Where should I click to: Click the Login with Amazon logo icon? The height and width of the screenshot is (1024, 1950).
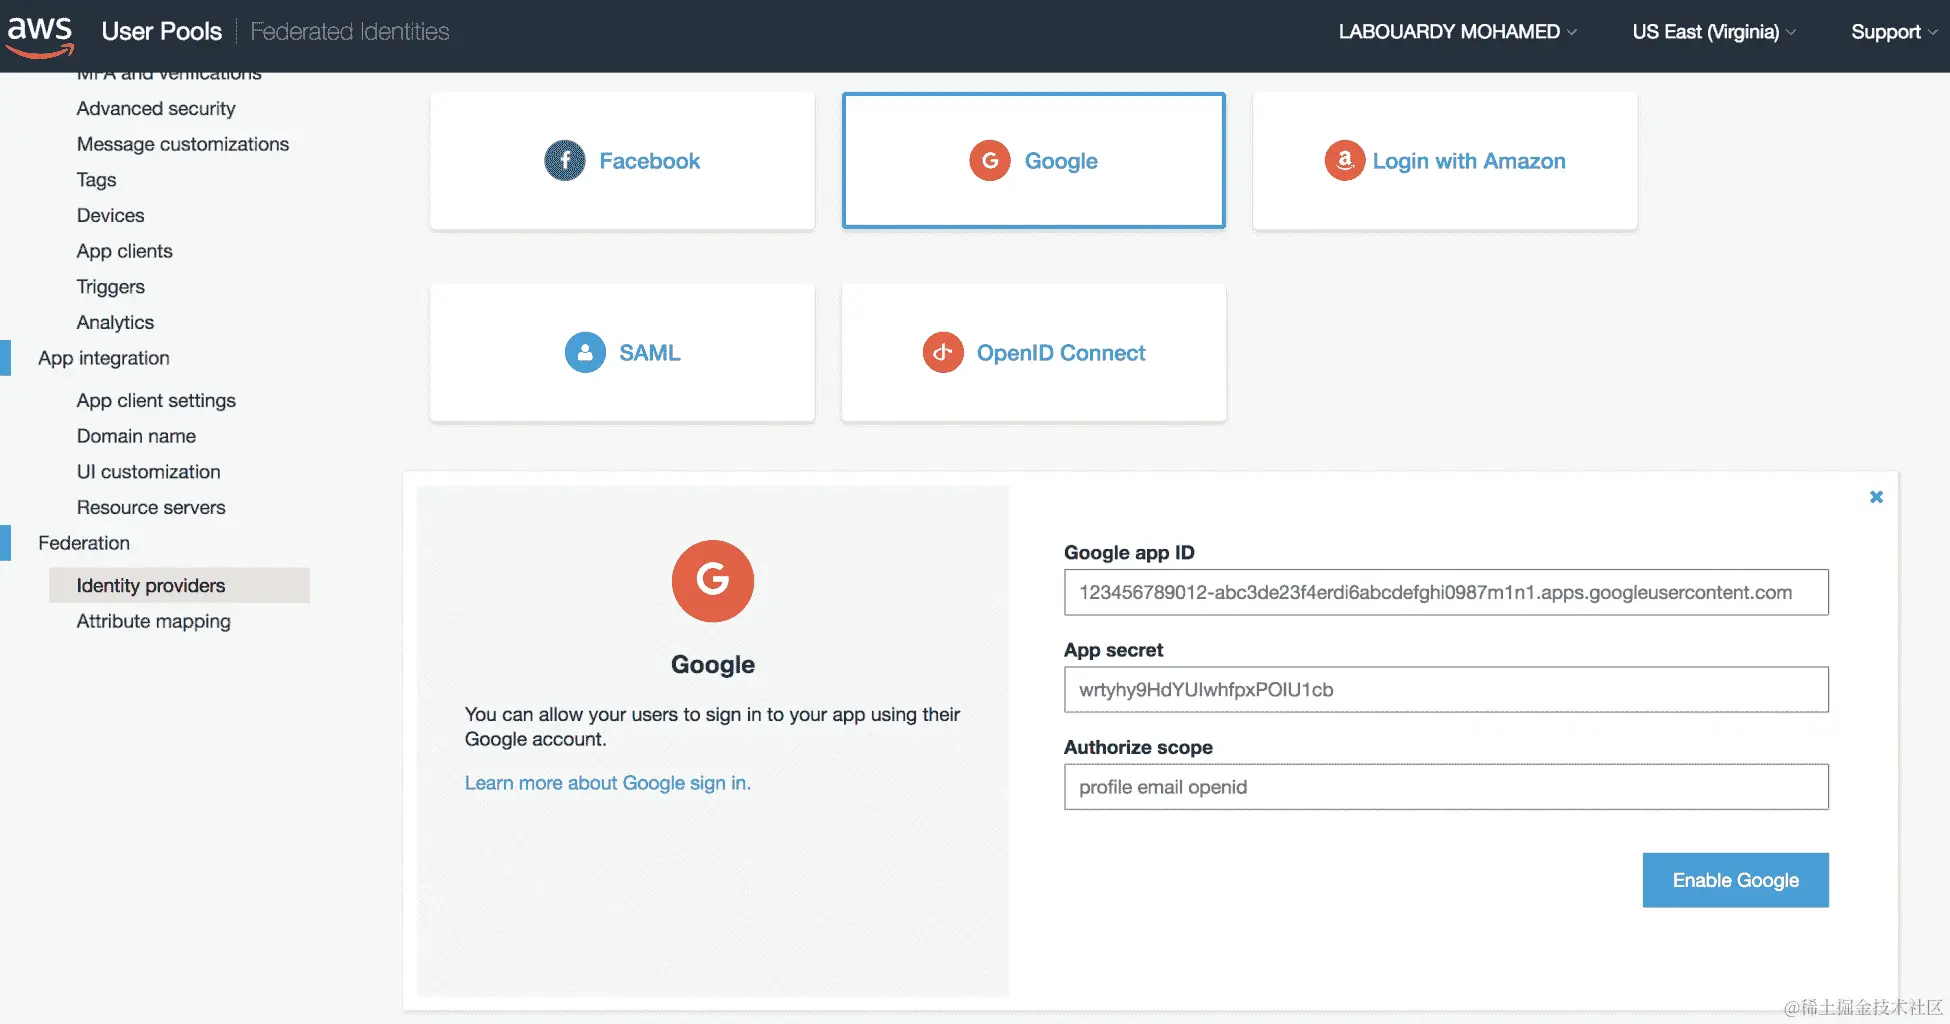pyautogui.click(x=1345, y=161)
